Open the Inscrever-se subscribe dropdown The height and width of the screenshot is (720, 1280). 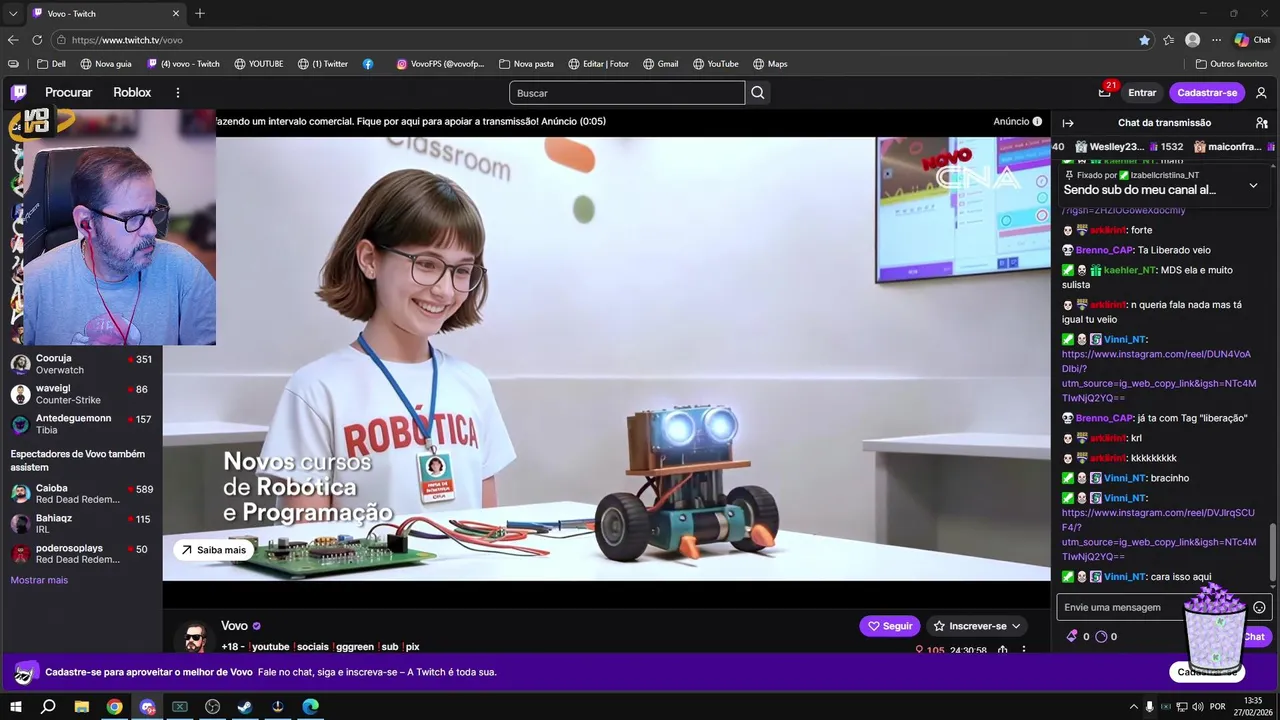(x=977, y=626)
